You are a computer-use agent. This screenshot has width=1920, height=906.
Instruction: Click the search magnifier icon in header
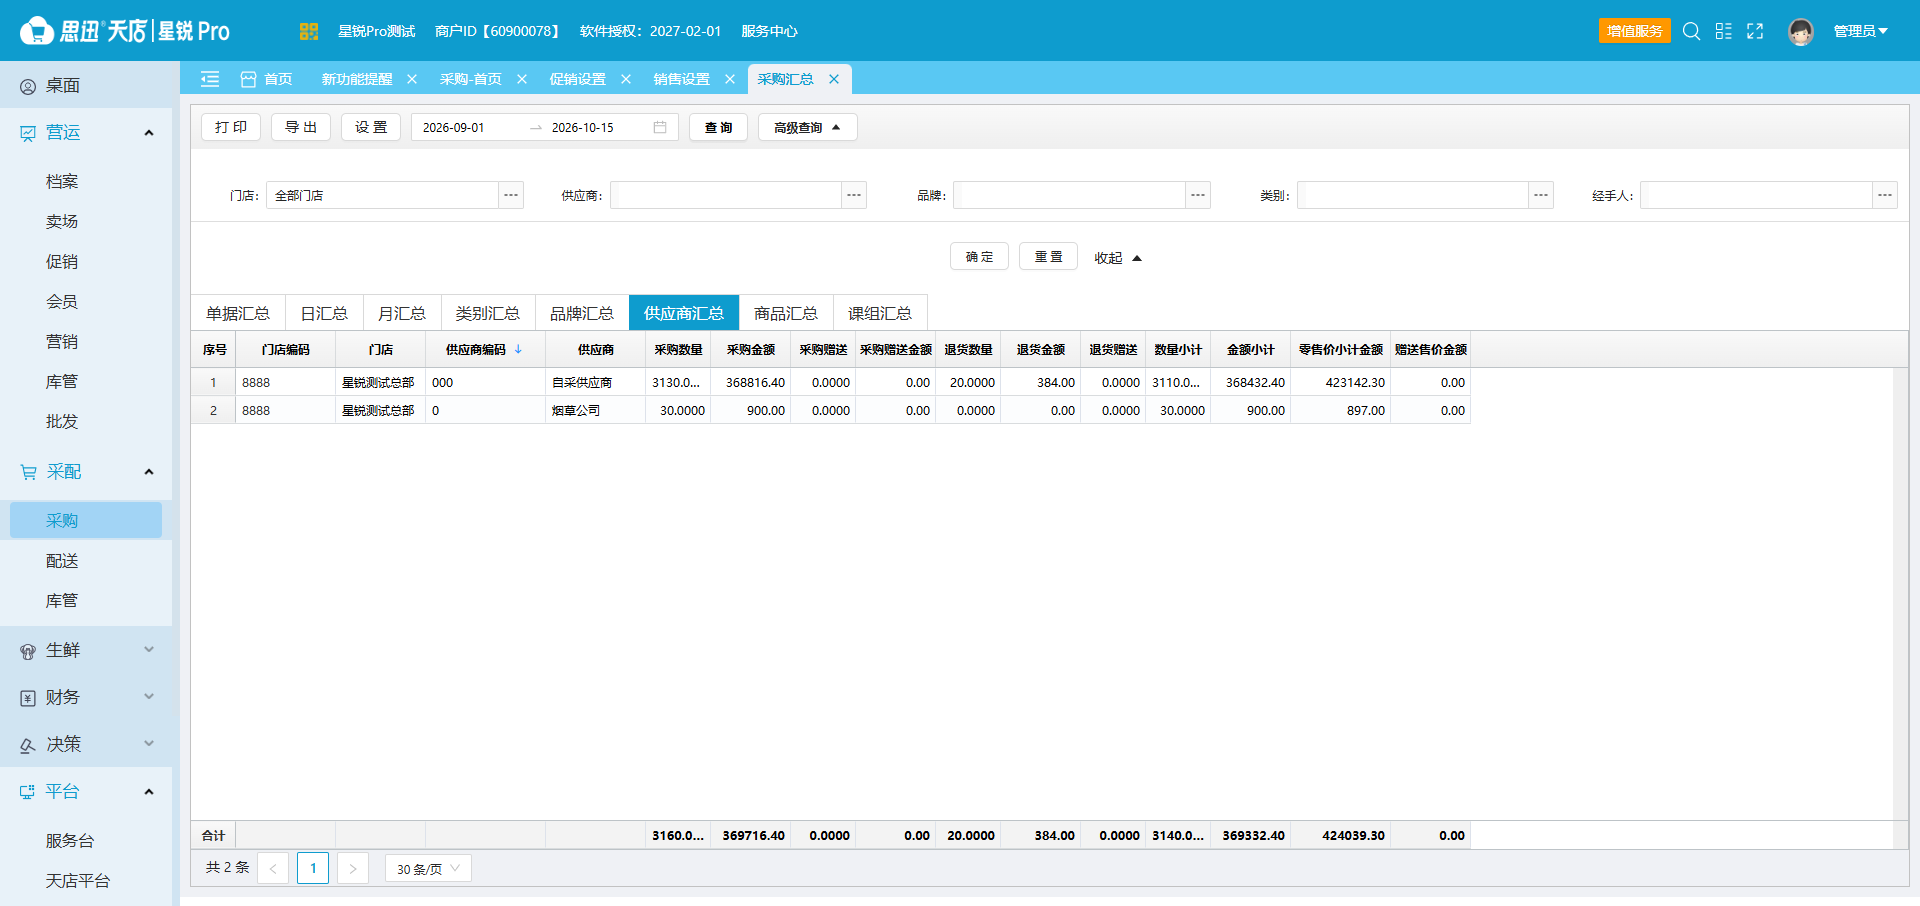click(1691, 31)
